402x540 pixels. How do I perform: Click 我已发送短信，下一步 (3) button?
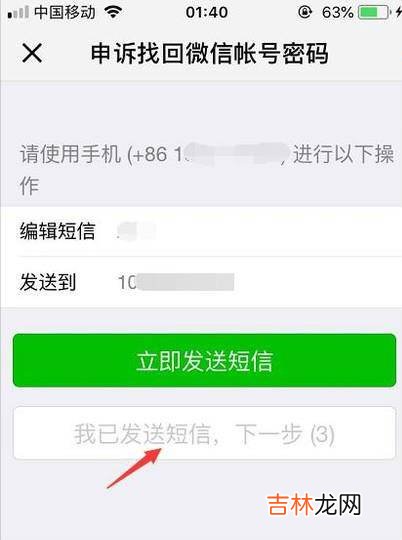pos(204,433)
